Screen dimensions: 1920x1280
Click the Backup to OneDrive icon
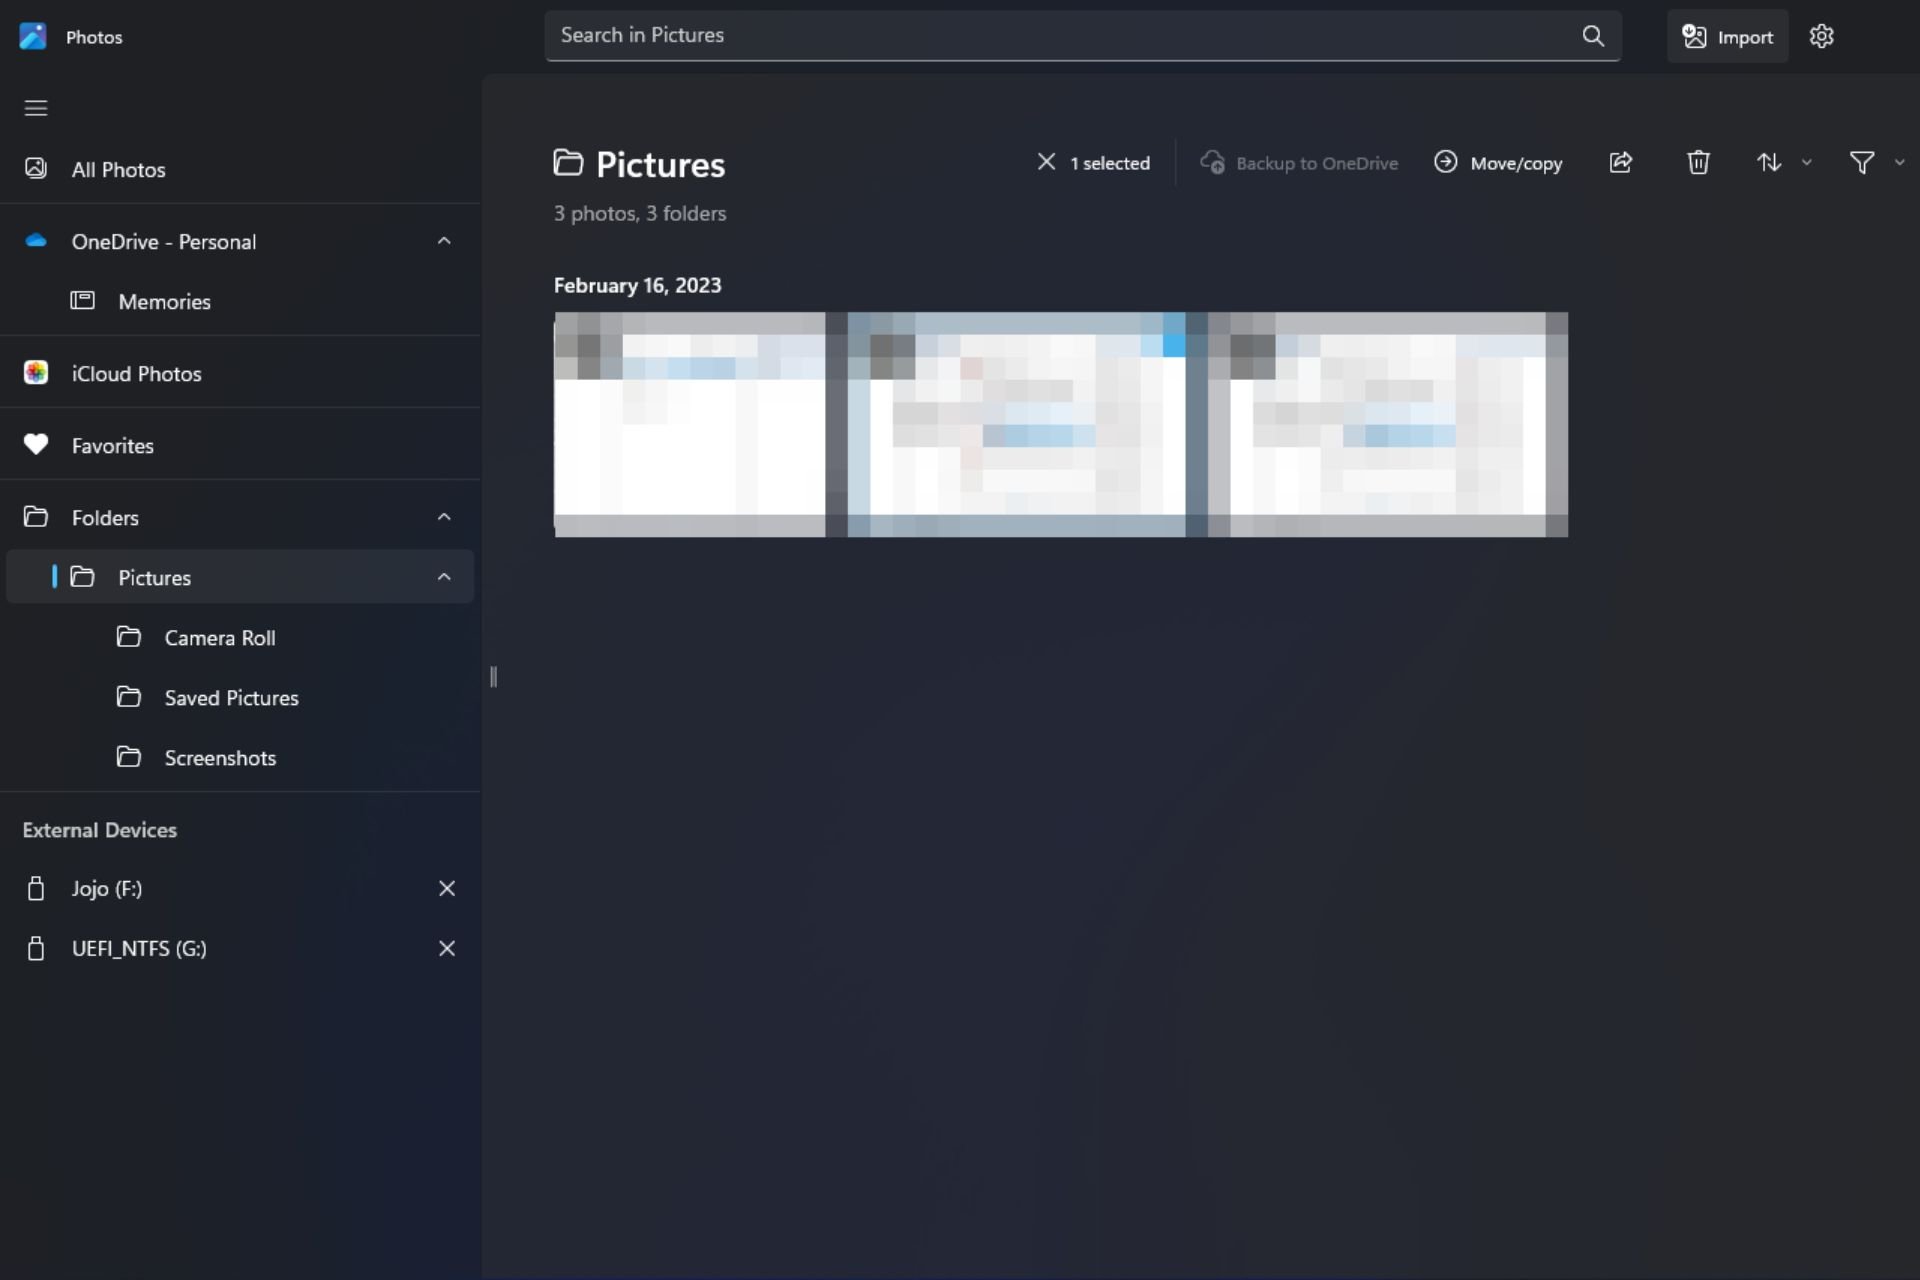coord(1210,161)
